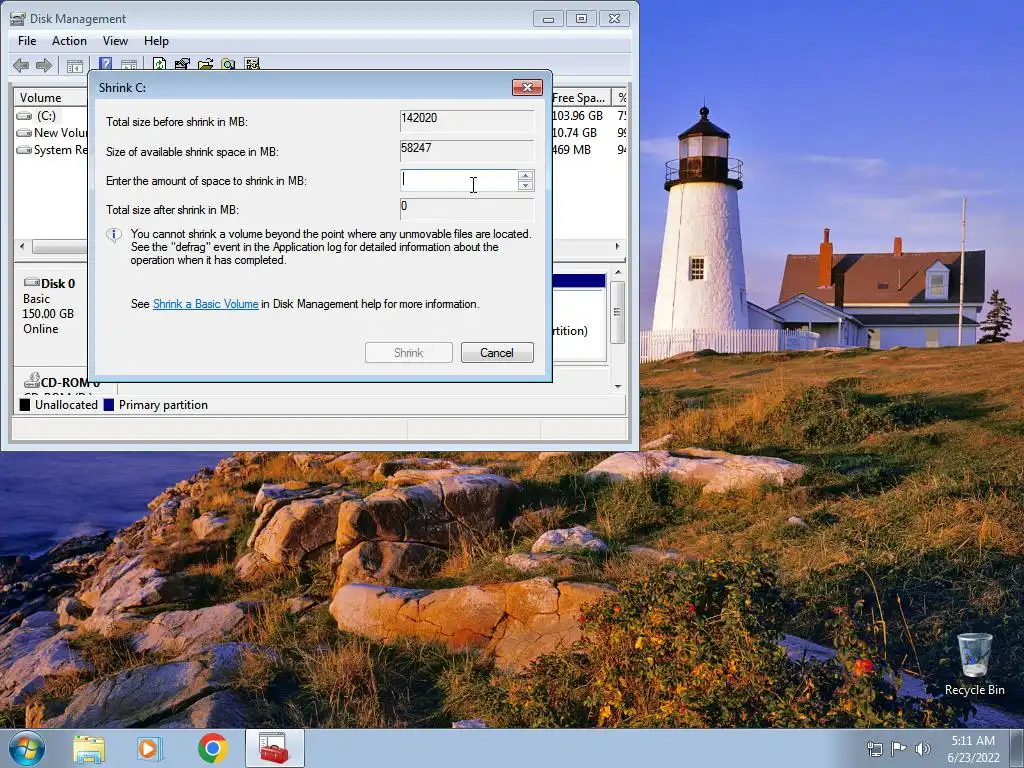
Task: Click the Total size after shrink field
Action: 467,209
